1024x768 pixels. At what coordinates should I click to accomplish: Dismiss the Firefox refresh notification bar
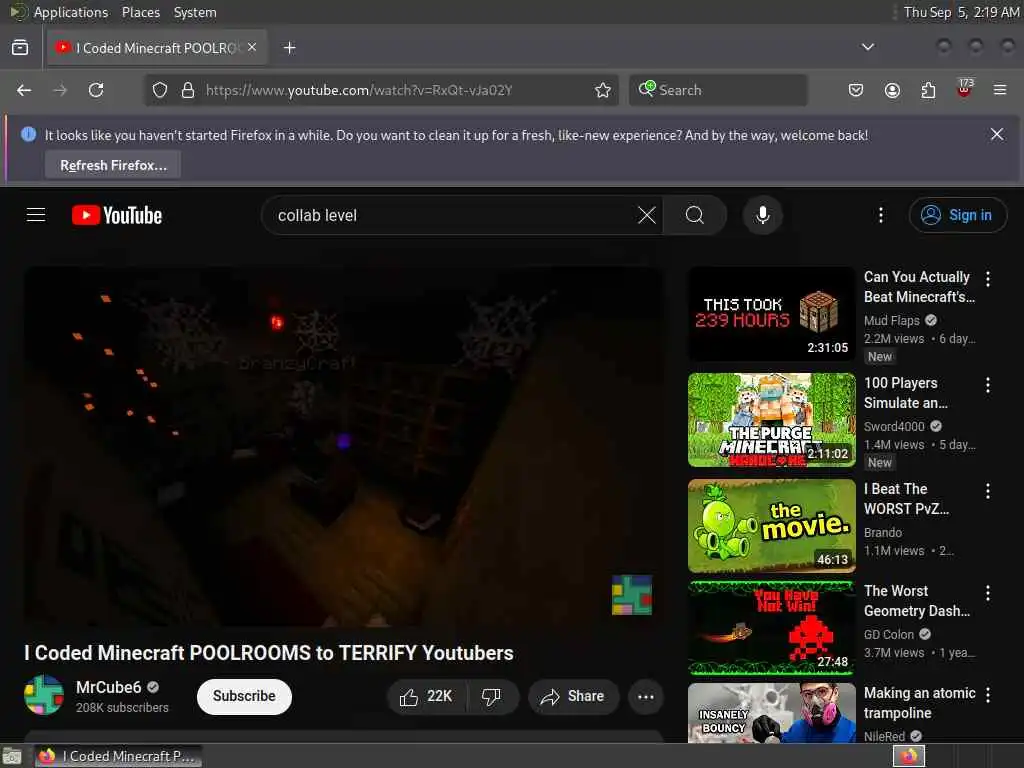997,135
